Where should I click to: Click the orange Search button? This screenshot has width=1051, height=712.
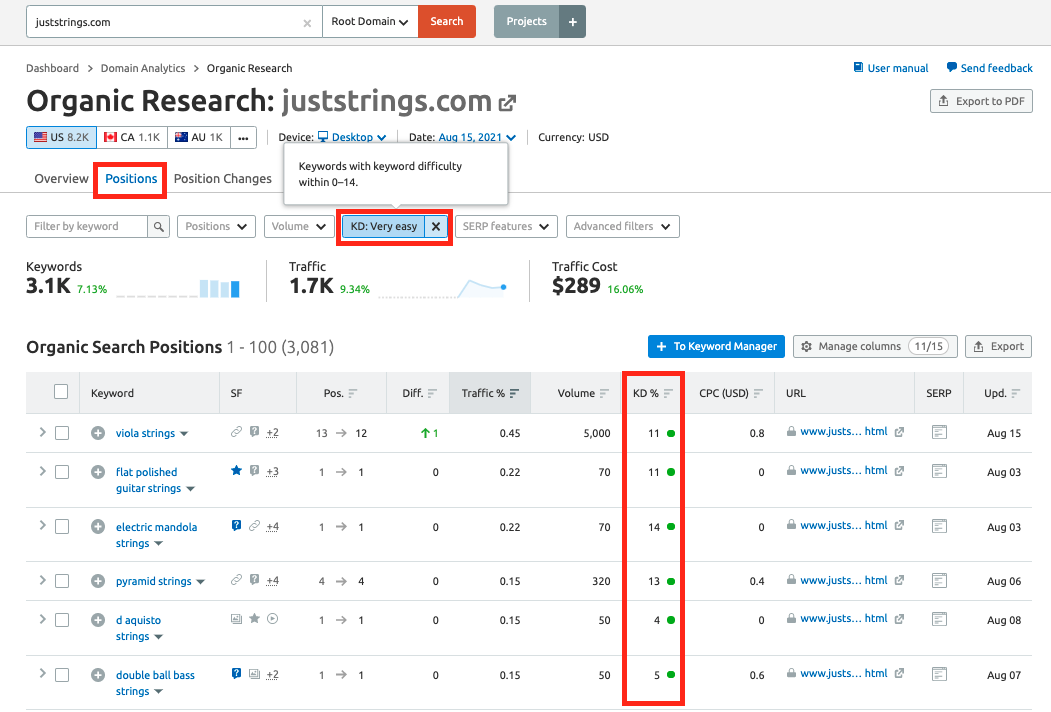(x=446, y=21)
